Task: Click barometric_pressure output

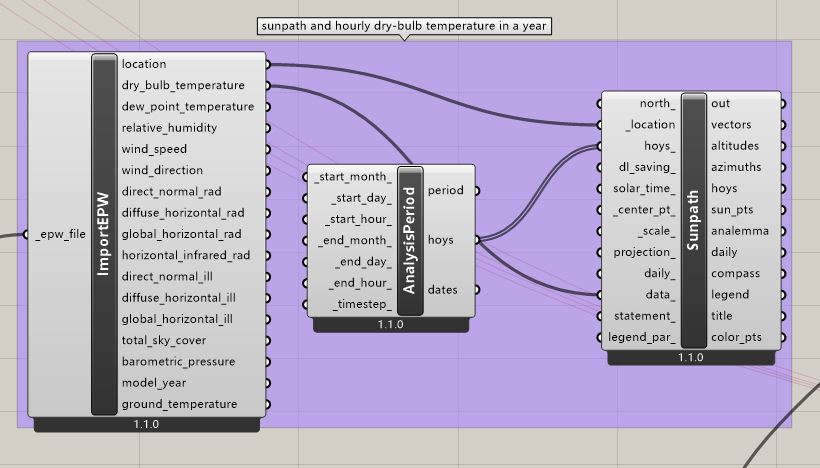Action: (178, 362)
